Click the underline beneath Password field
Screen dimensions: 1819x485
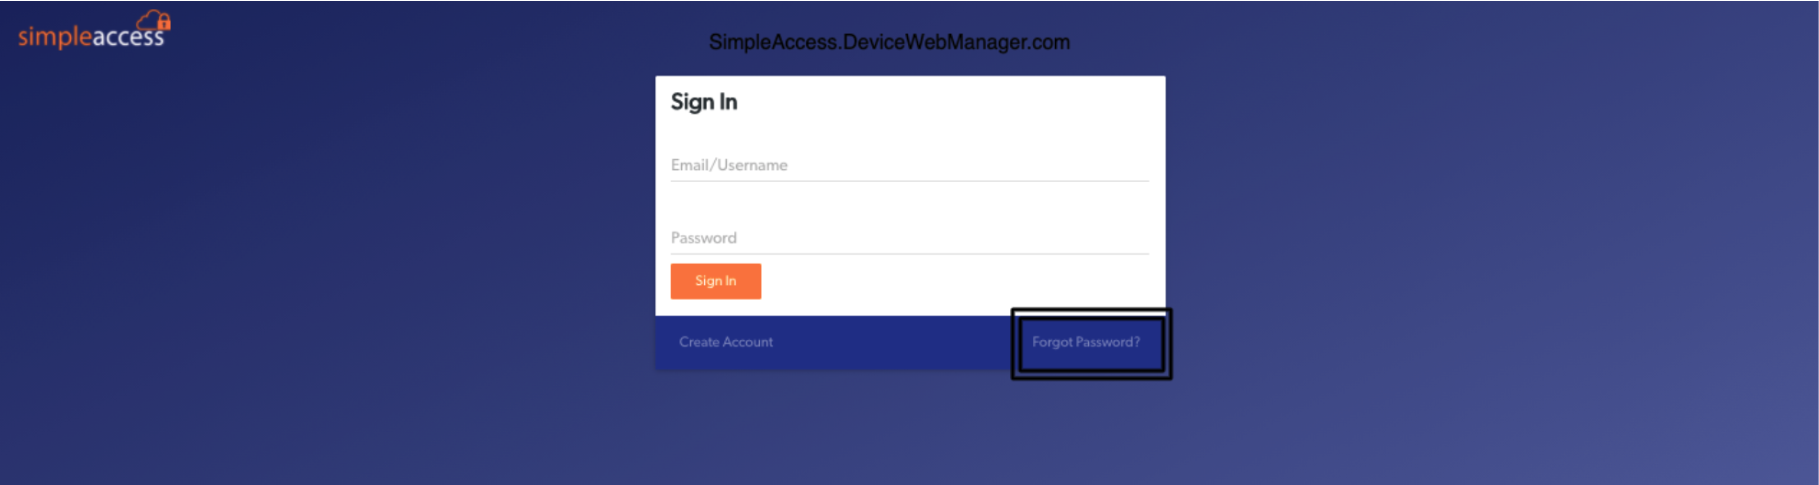pyautogui.click(x=909, y=254)
